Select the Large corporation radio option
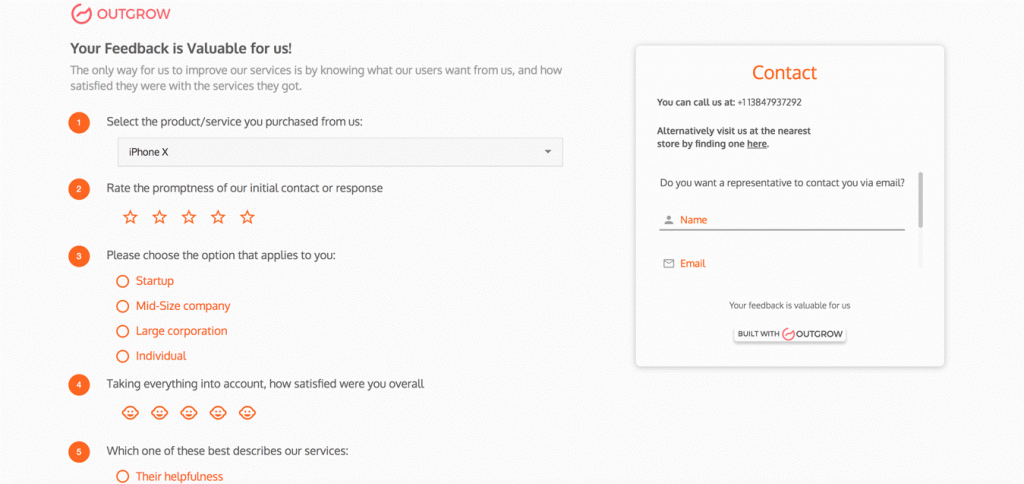Screen dimensions: 1024x484 coord(123,331)
